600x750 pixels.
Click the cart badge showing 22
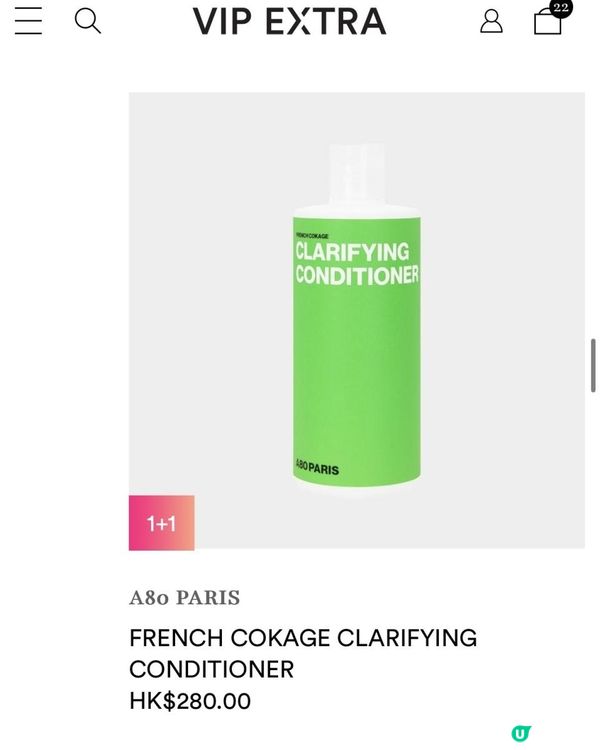[x=561, y=8]
